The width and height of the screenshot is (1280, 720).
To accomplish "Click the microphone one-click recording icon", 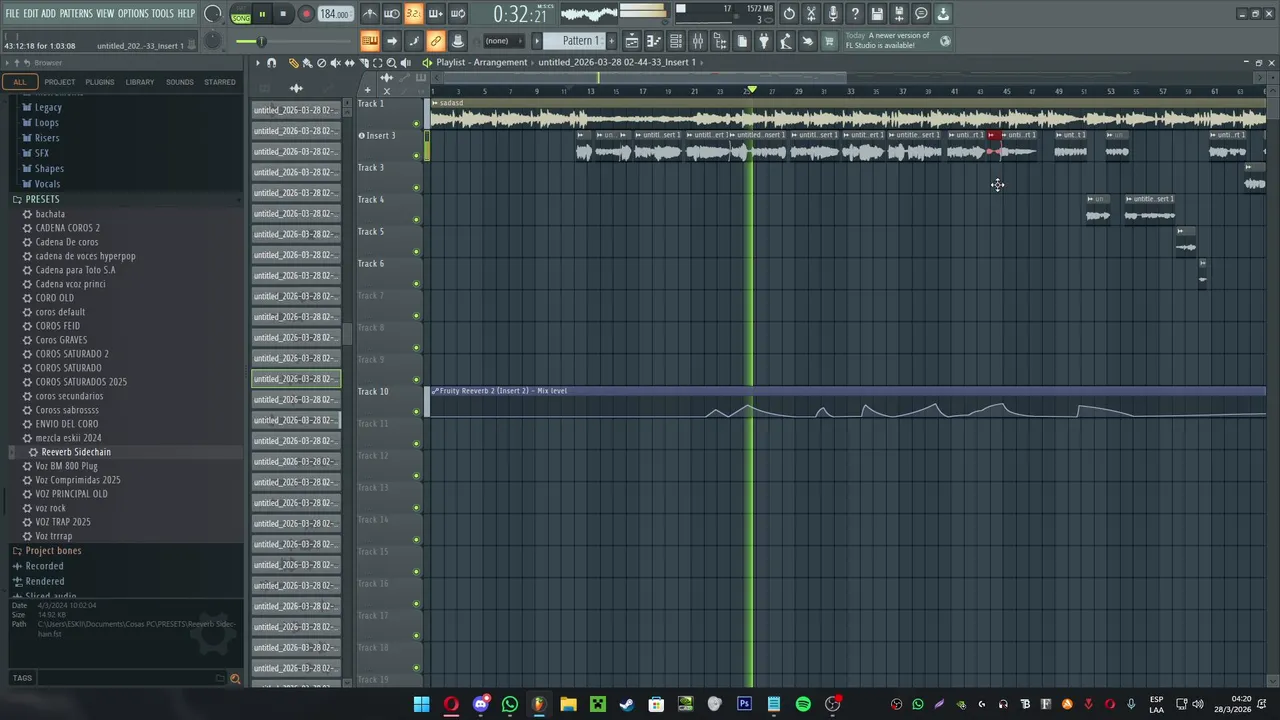I will pyautogui.click(x=833, y=14).
